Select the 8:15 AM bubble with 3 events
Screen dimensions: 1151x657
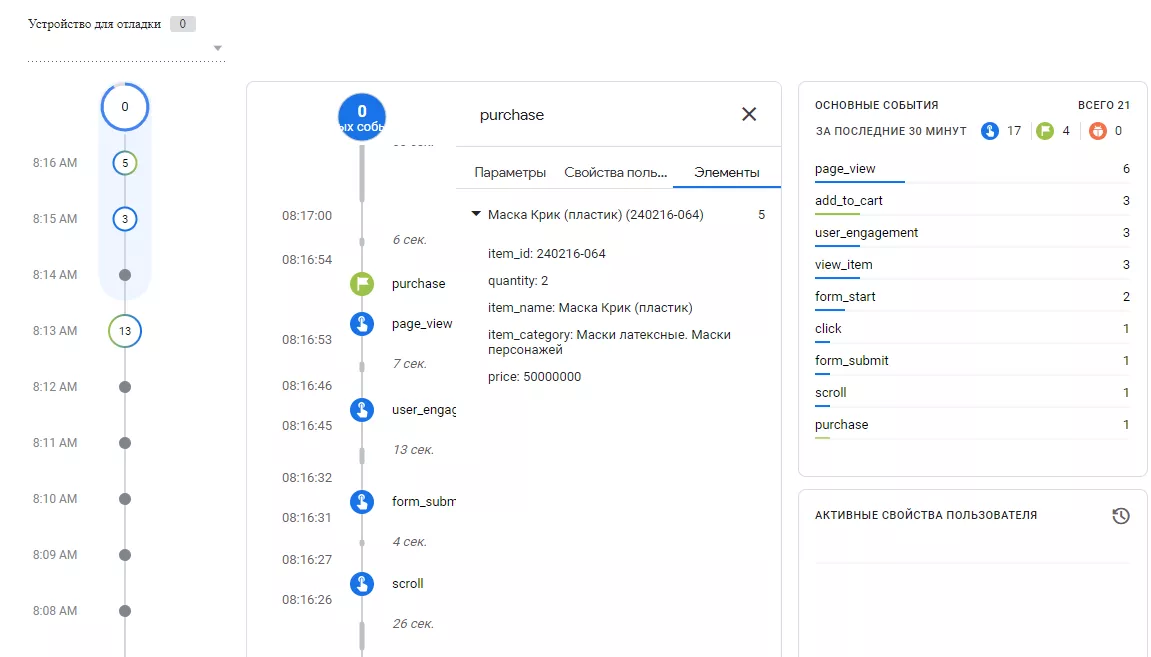[x=125, y=219]
